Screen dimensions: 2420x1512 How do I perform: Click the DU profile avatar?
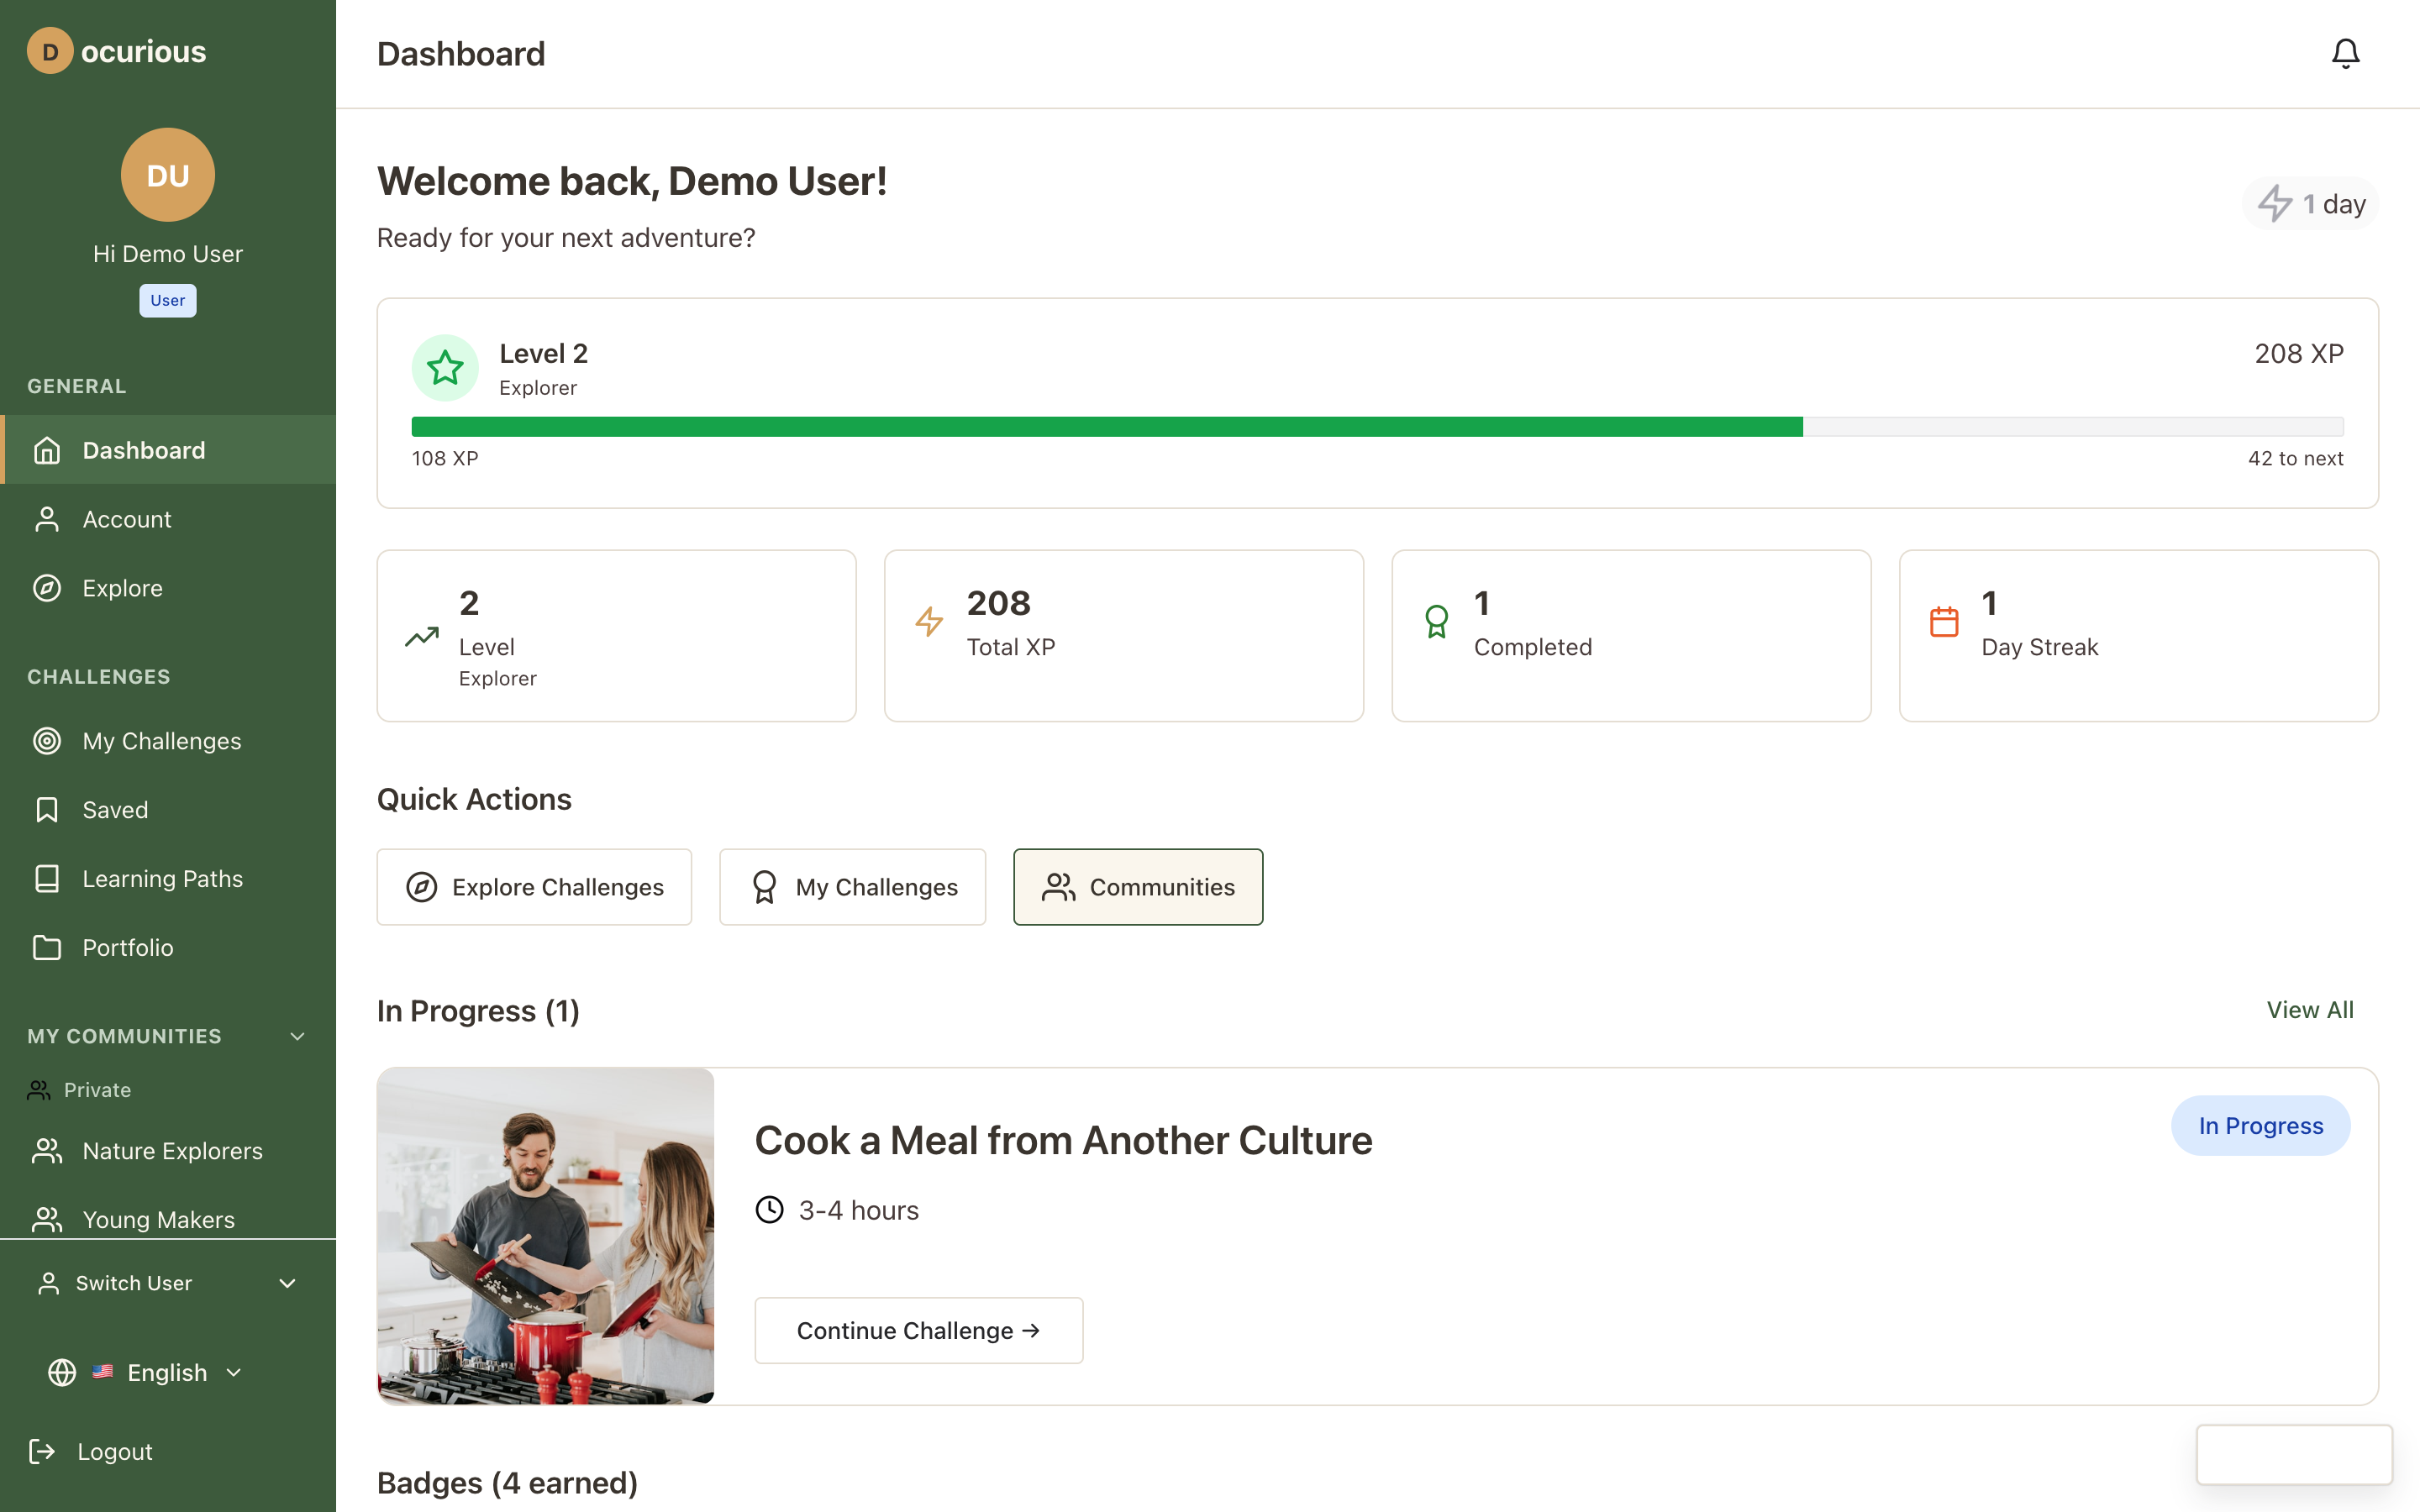168,175
